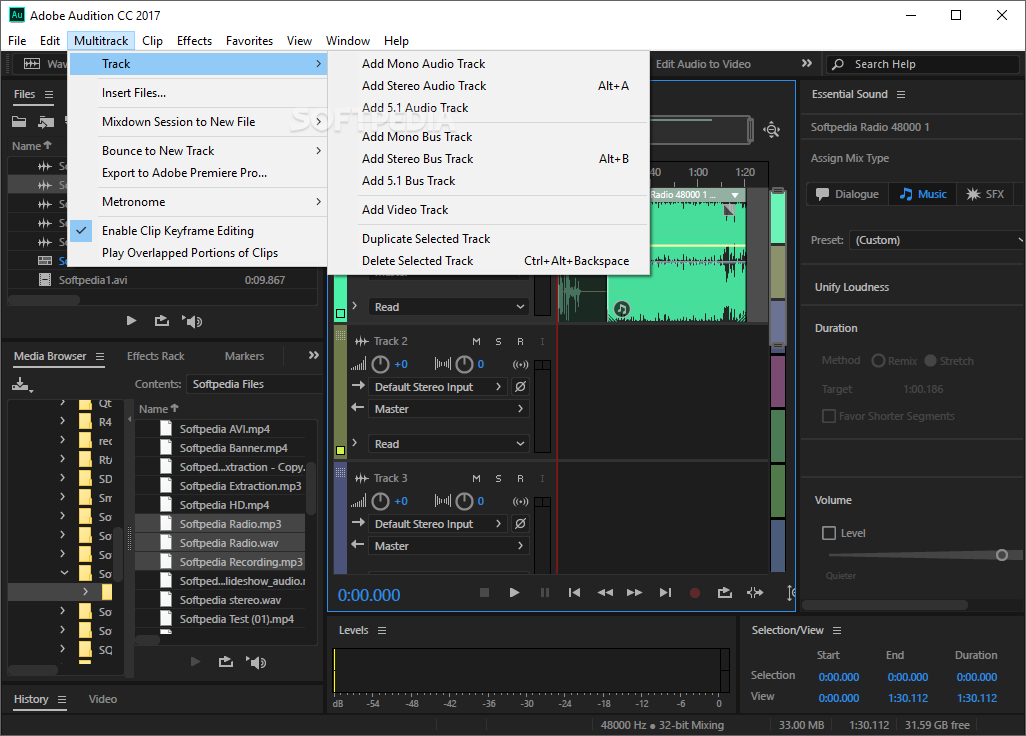Image resolution: width=1026 pixels, height=736 pixels.
Task: Assign the Dialogue mix type
Action: click(847, 194)
